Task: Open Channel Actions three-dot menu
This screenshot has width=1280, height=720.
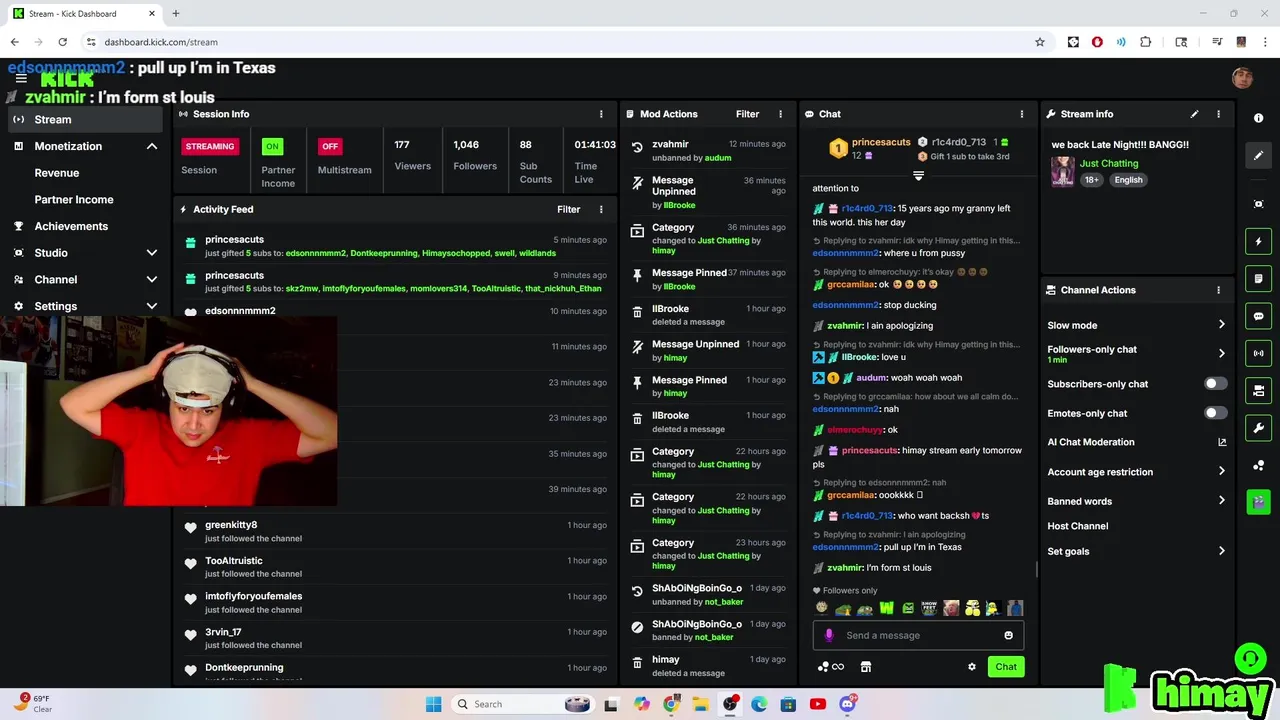Action: coord(1218,290)
